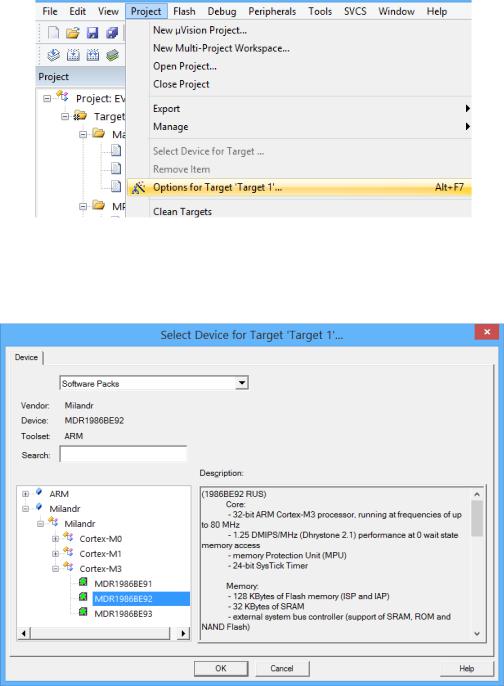The image size is (504, 686).
Task: Focus the Search input field
Action: 123,454
